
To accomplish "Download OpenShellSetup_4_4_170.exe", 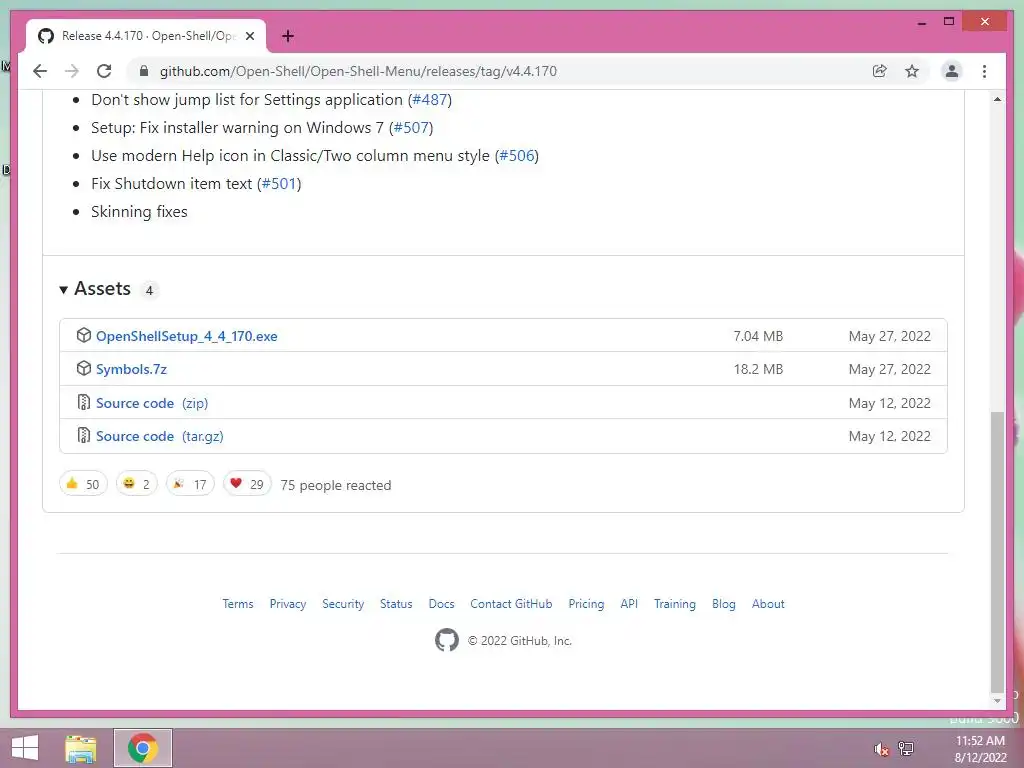I will point(187,336).
